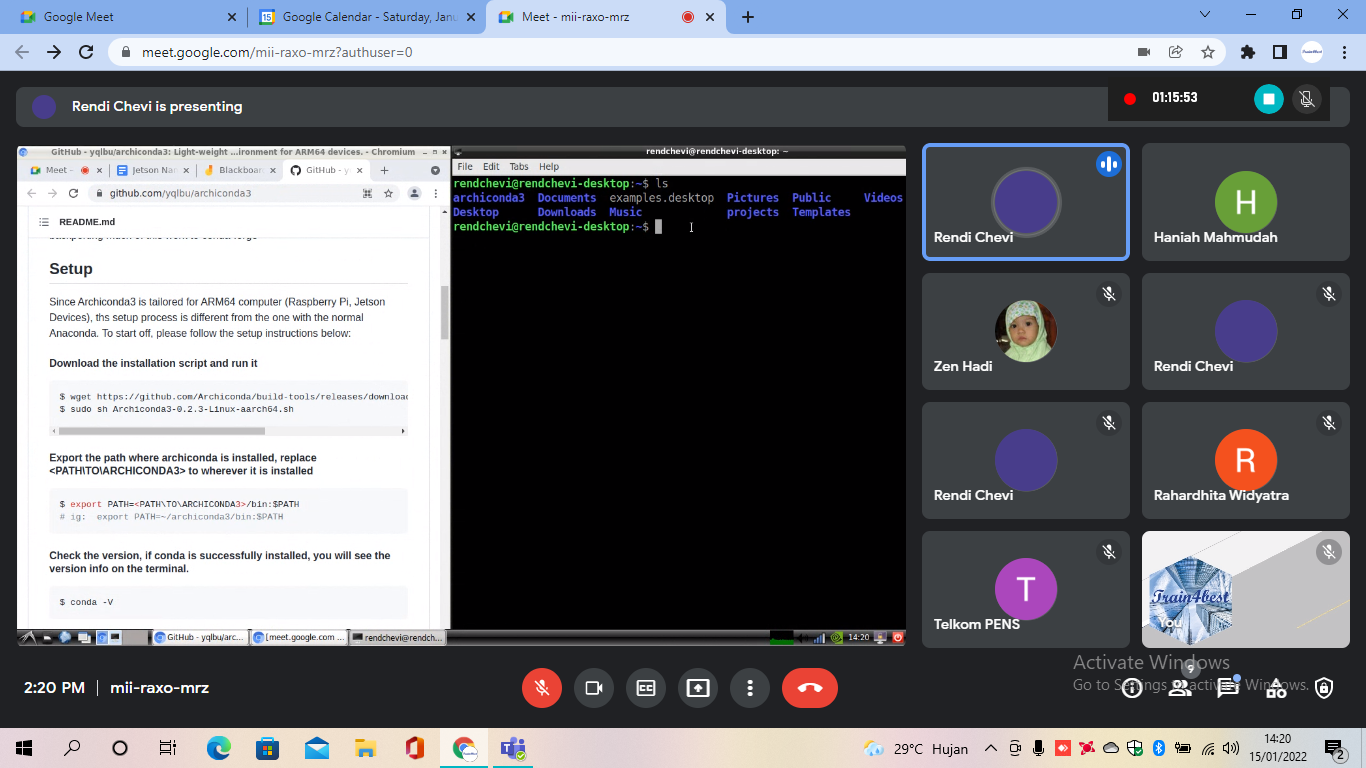Switch to the Google Meet first tab
The height and width of the screenshot is (768, 1366).
(126, 17)
